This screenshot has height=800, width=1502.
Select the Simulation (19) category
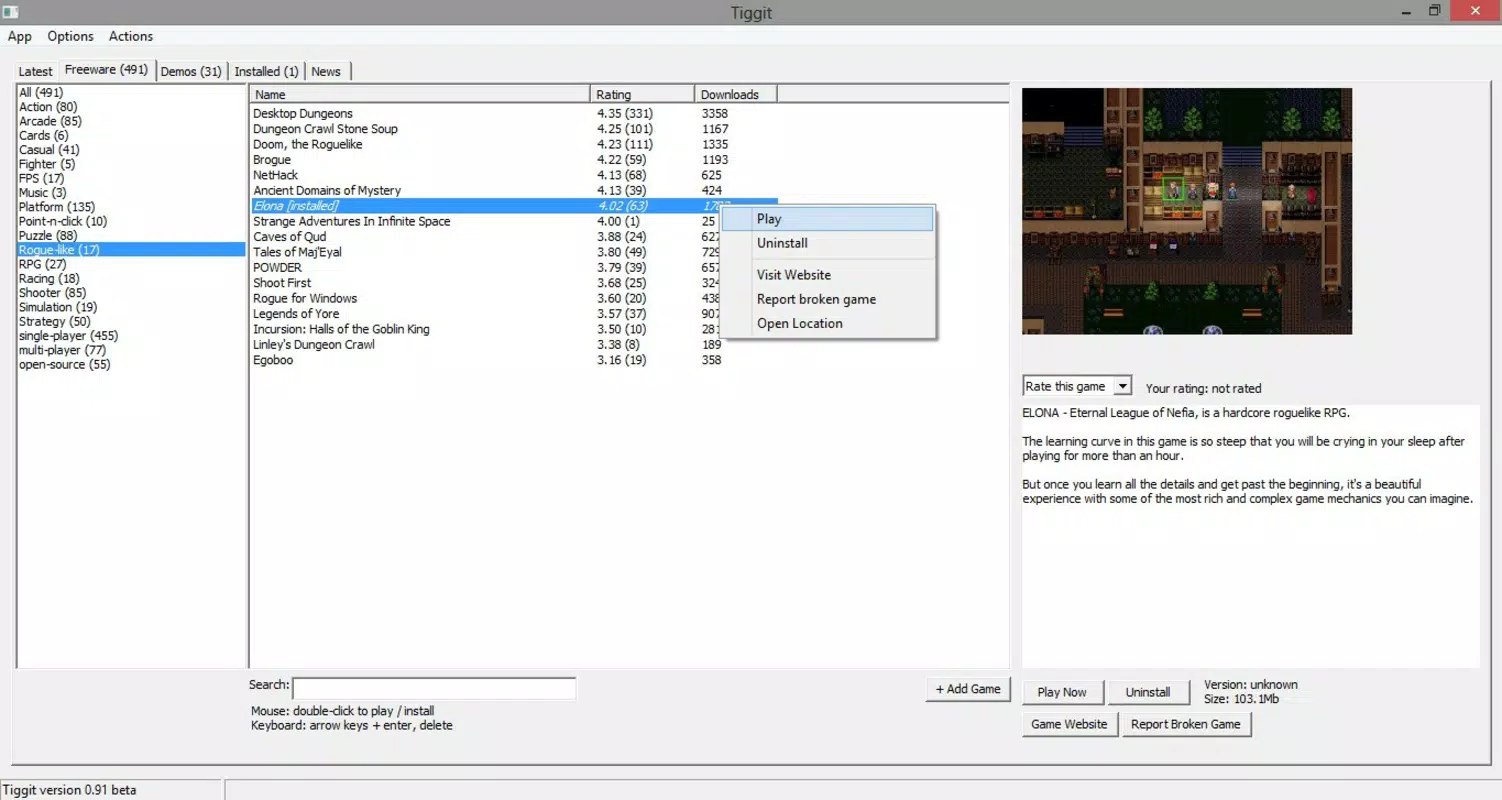tap(58, 307)
